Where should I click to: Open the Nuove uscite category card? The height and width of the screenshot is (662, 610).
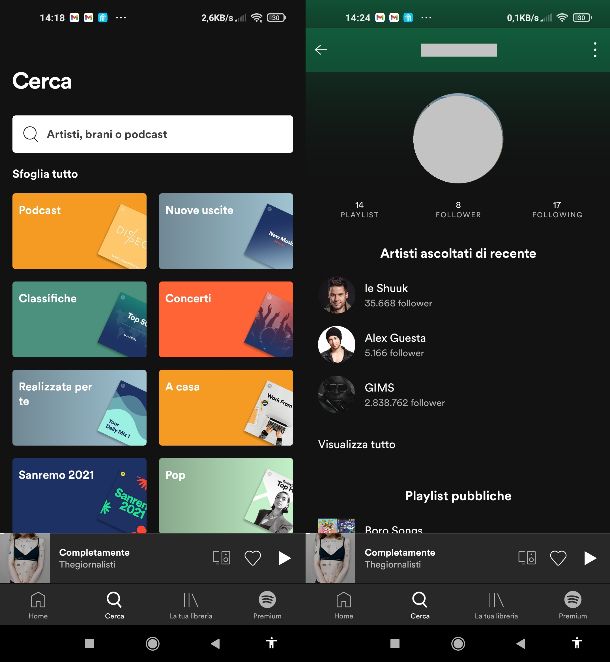[x=226, y=231]
